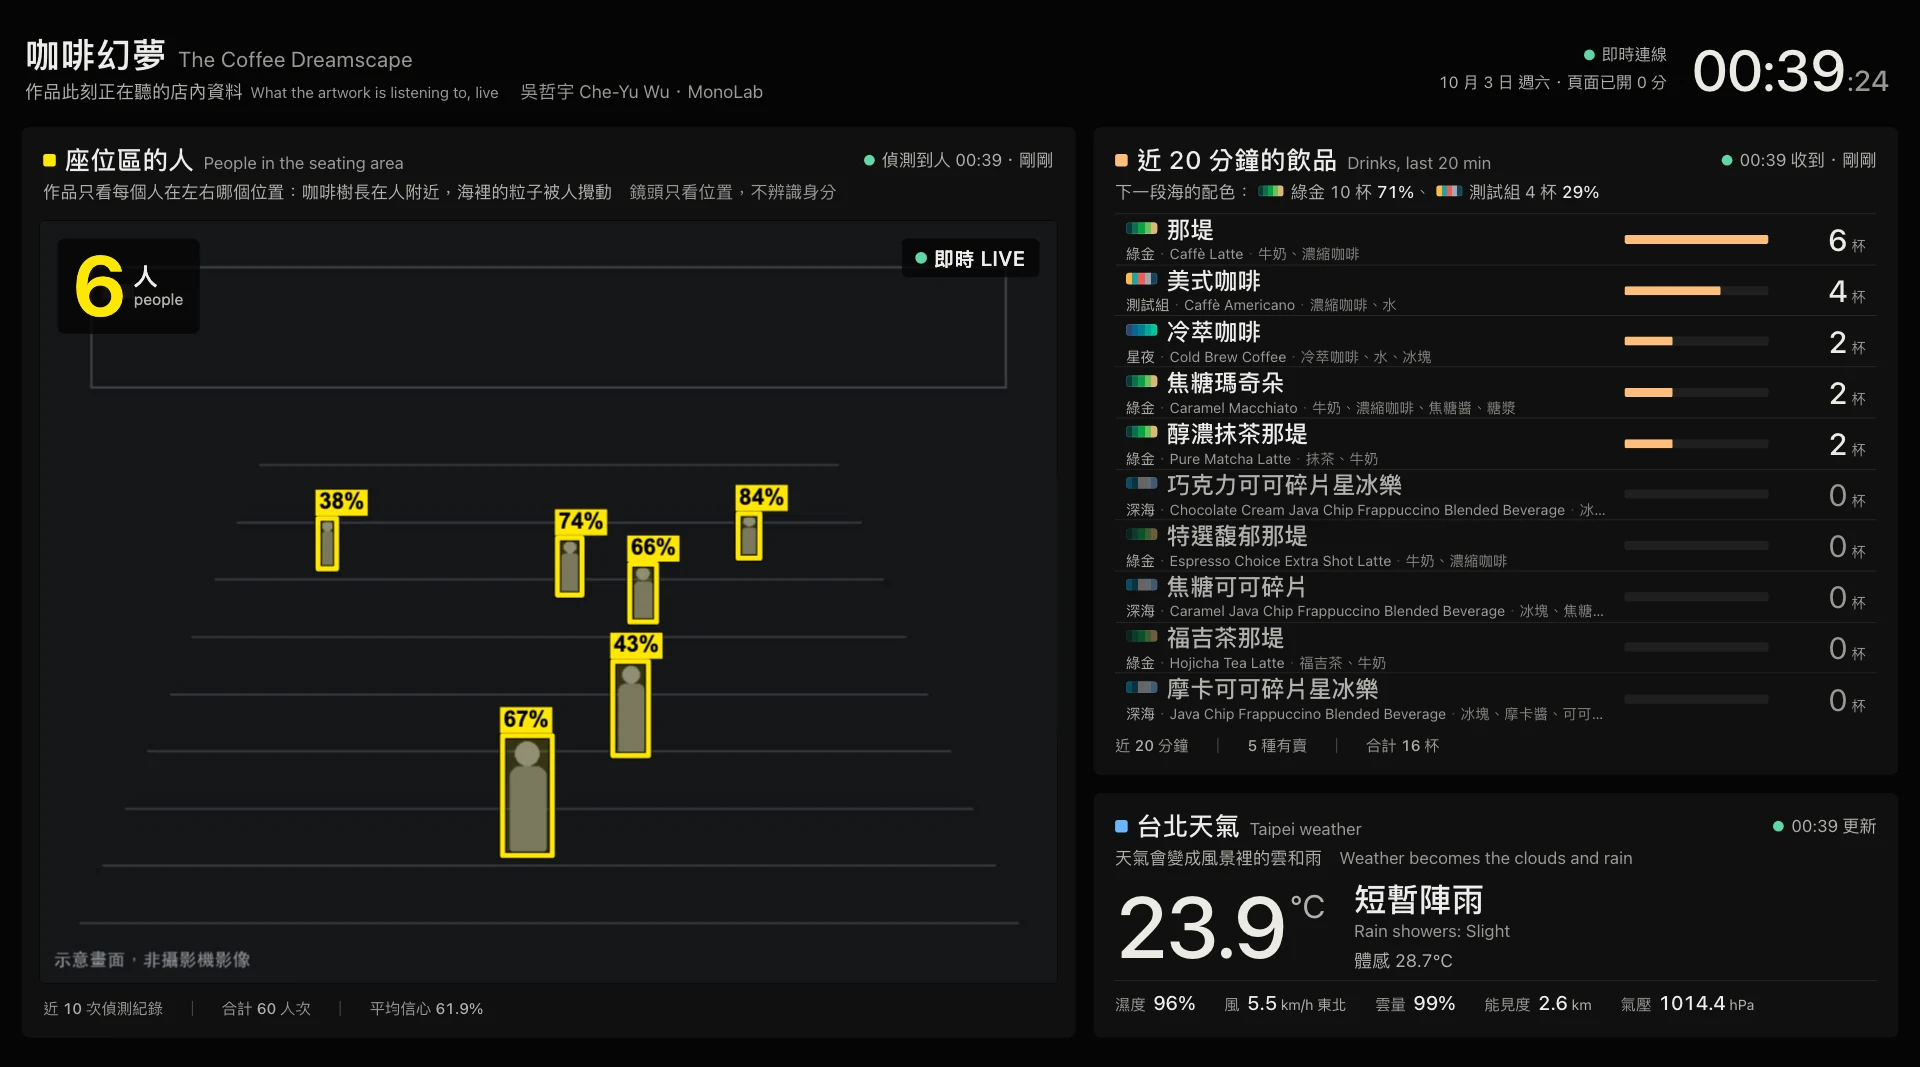Click the 測試組 palette swatch in 下一段海的配色
Viewport: 1920px width, 1067px height.
tap(1449, 191)
